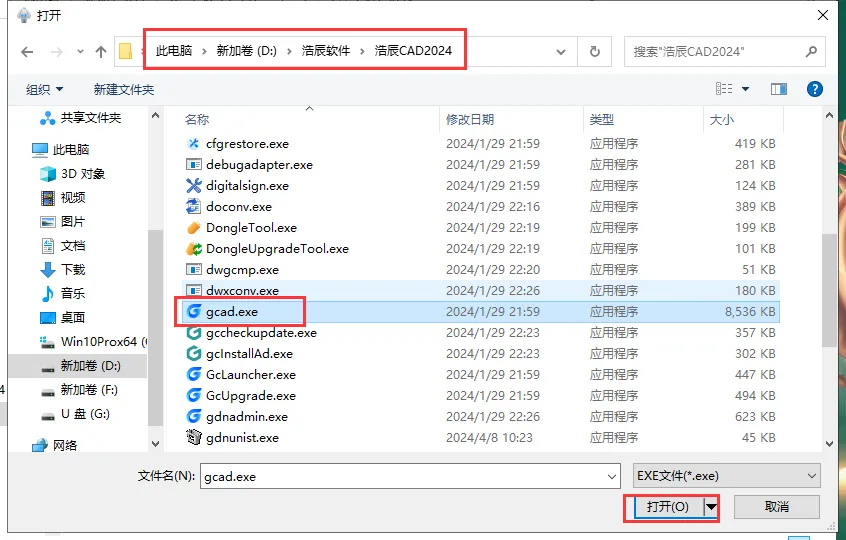Click the doconv.exe file icon
The image size is (846, 540).
[x=193, y=207]
